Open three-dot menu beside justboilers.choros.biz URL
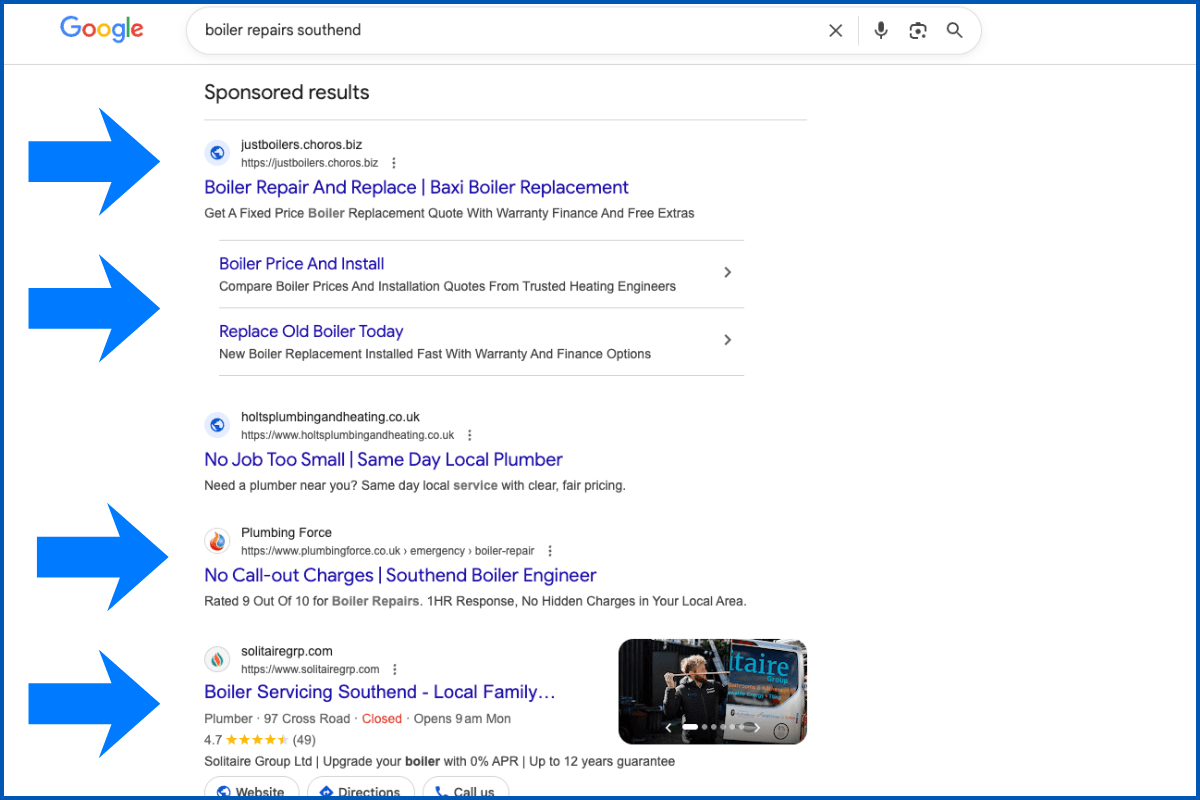 pyautogui.click(x=393, y=162)
